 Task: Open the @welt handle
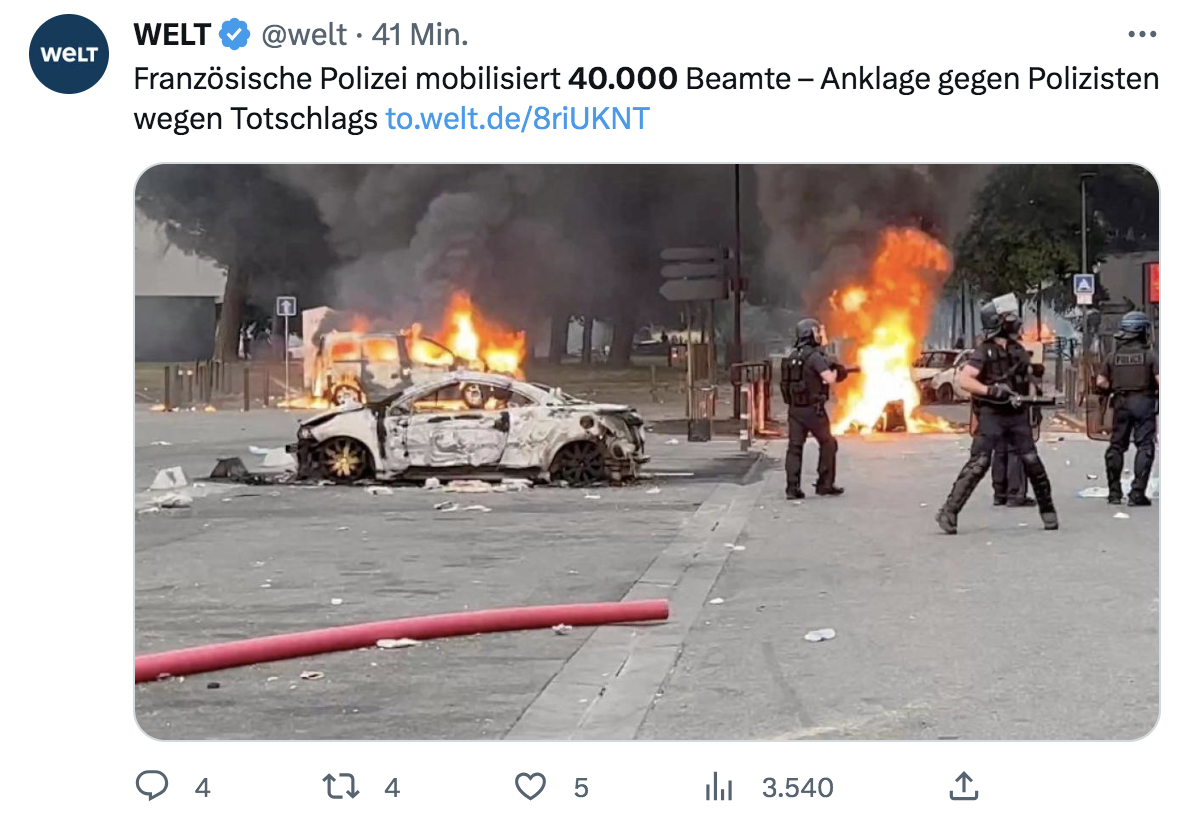[x=304, y=35]
